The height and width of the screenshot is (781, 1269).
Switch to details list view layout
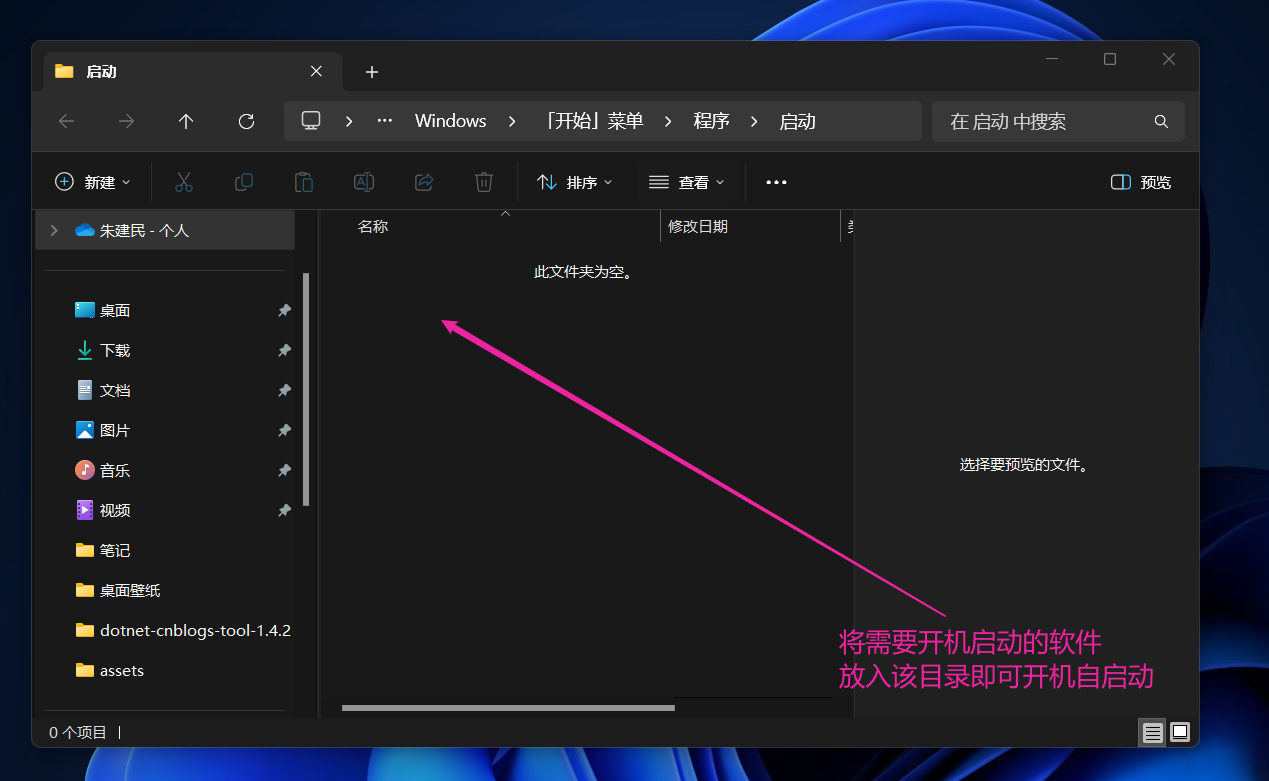1152,733
